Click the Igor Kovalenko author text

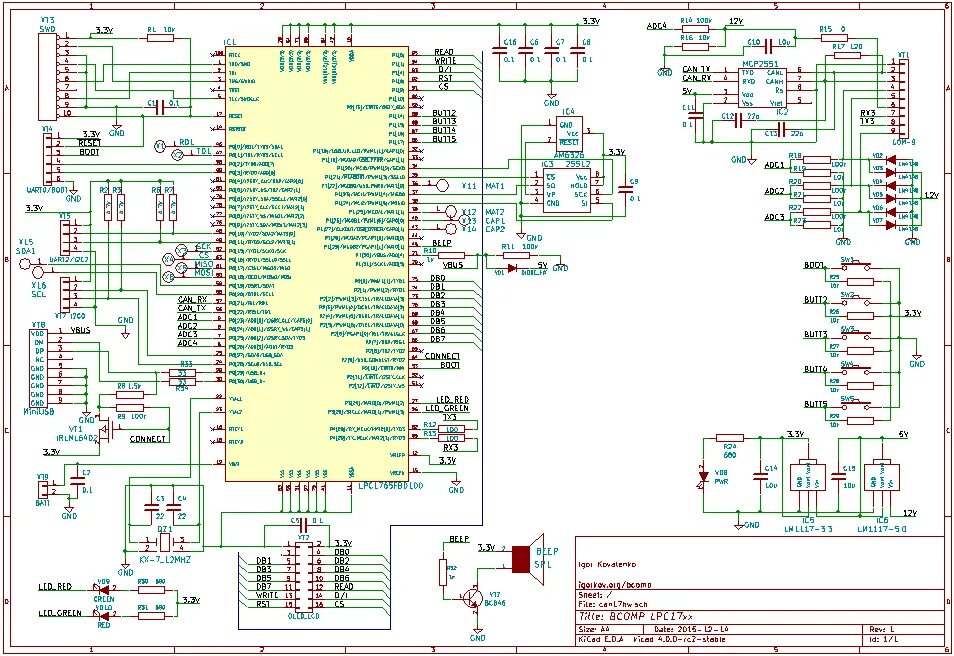607,564
